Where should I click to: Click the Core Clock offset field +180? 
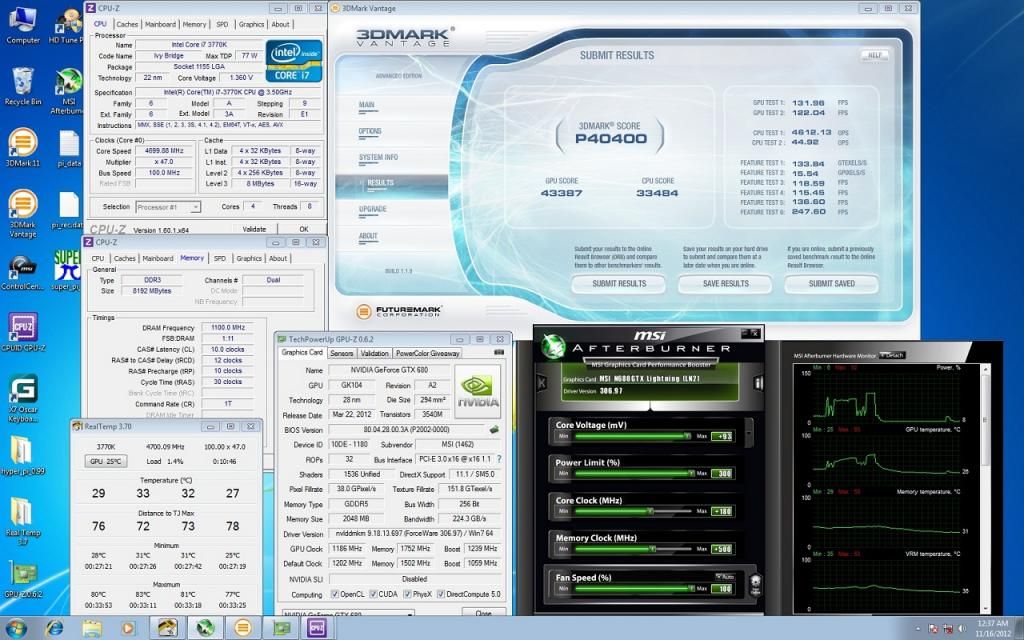(722, 511)
